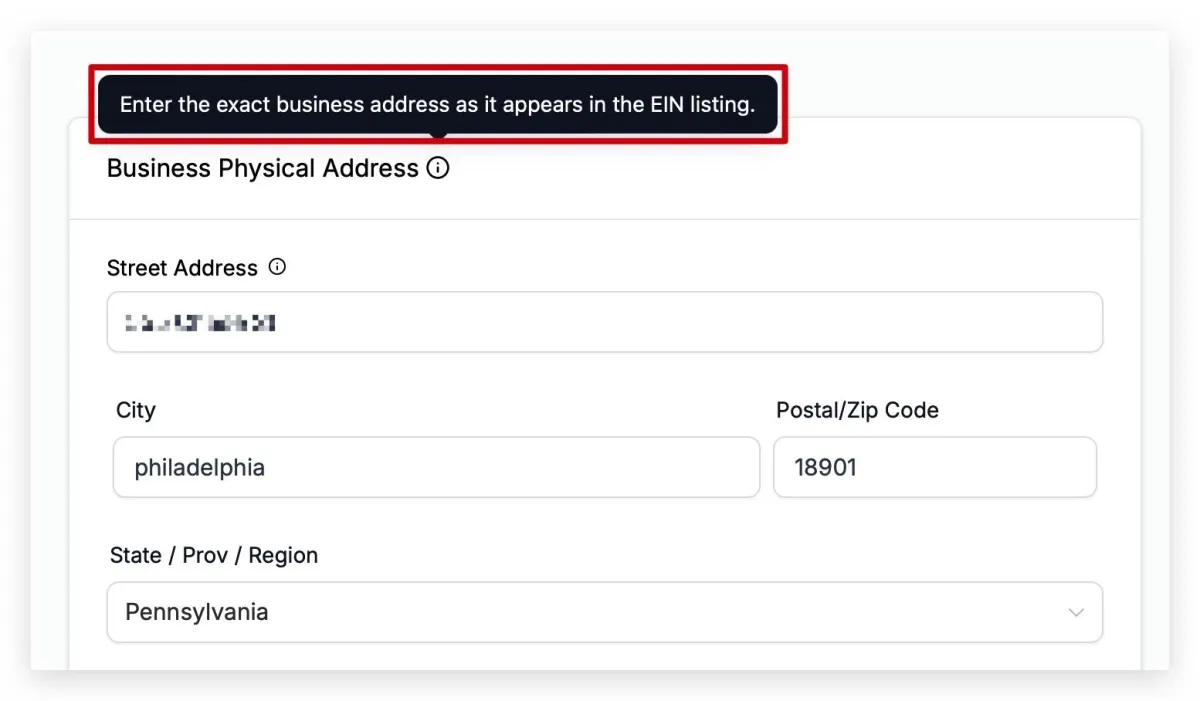1200x701 pixels.
Task: Click into the City field containing philadelphia
Action: [x=436, y=467]
